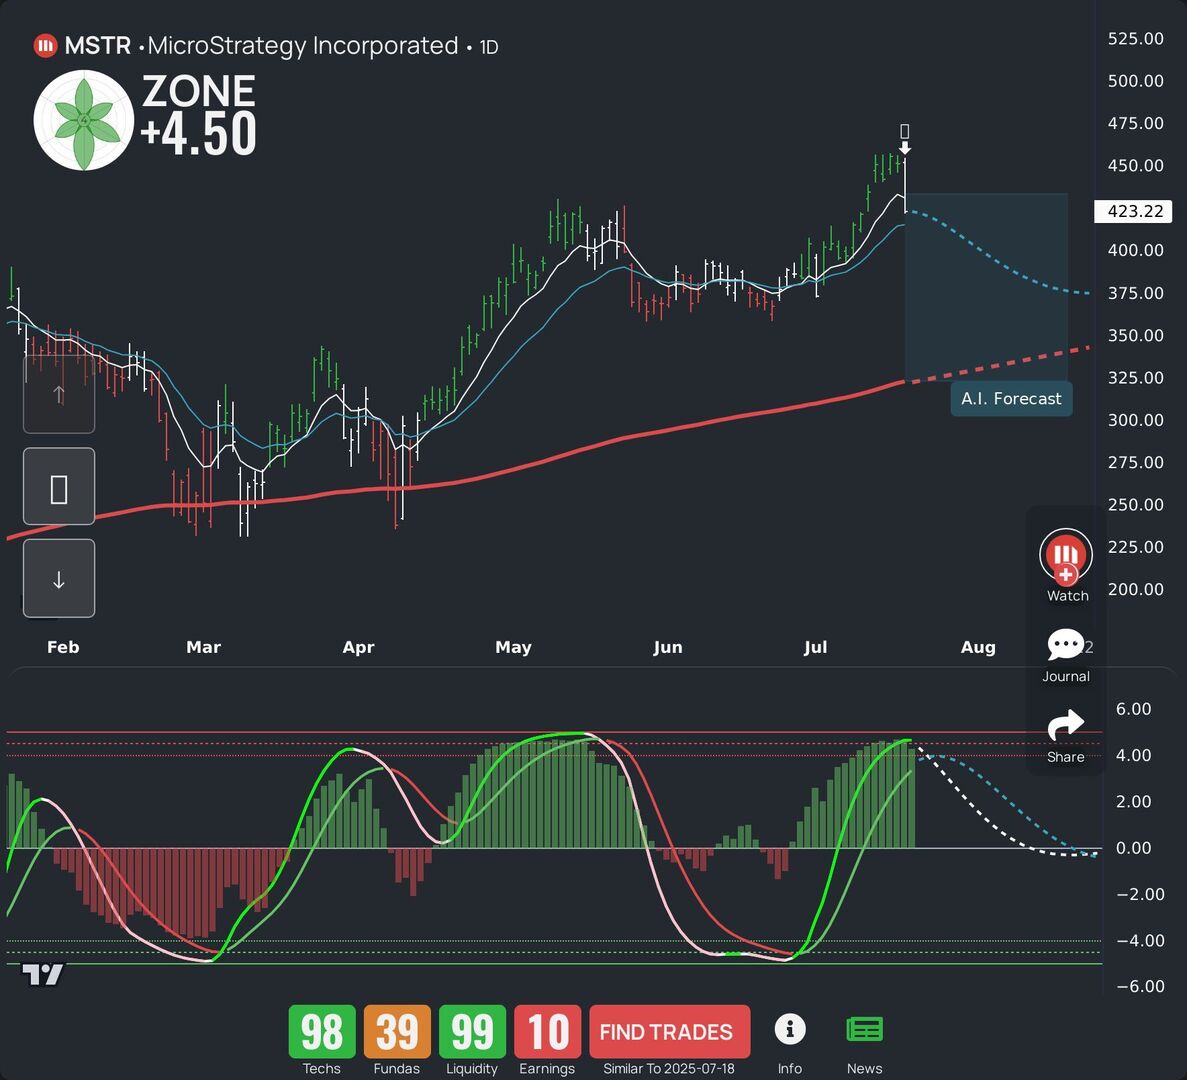Click MicroStrategy Incorporated company name

point(303,46)
